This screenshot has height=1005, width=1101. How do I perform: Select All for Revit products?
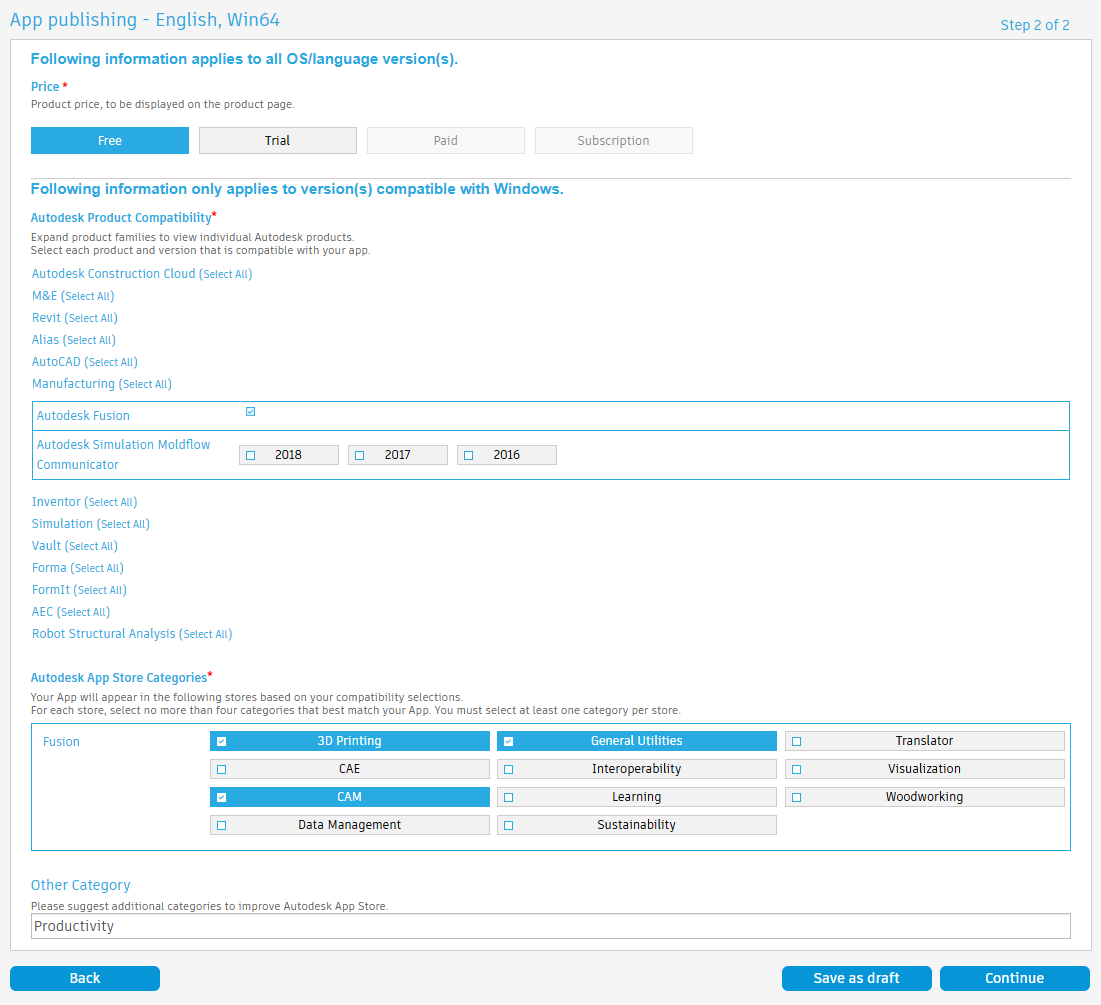(91, 318)
